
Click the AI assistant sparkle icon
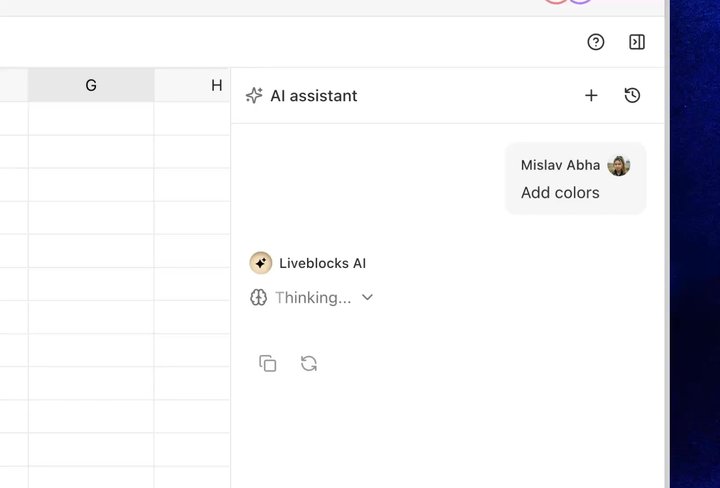click(254, 95)
